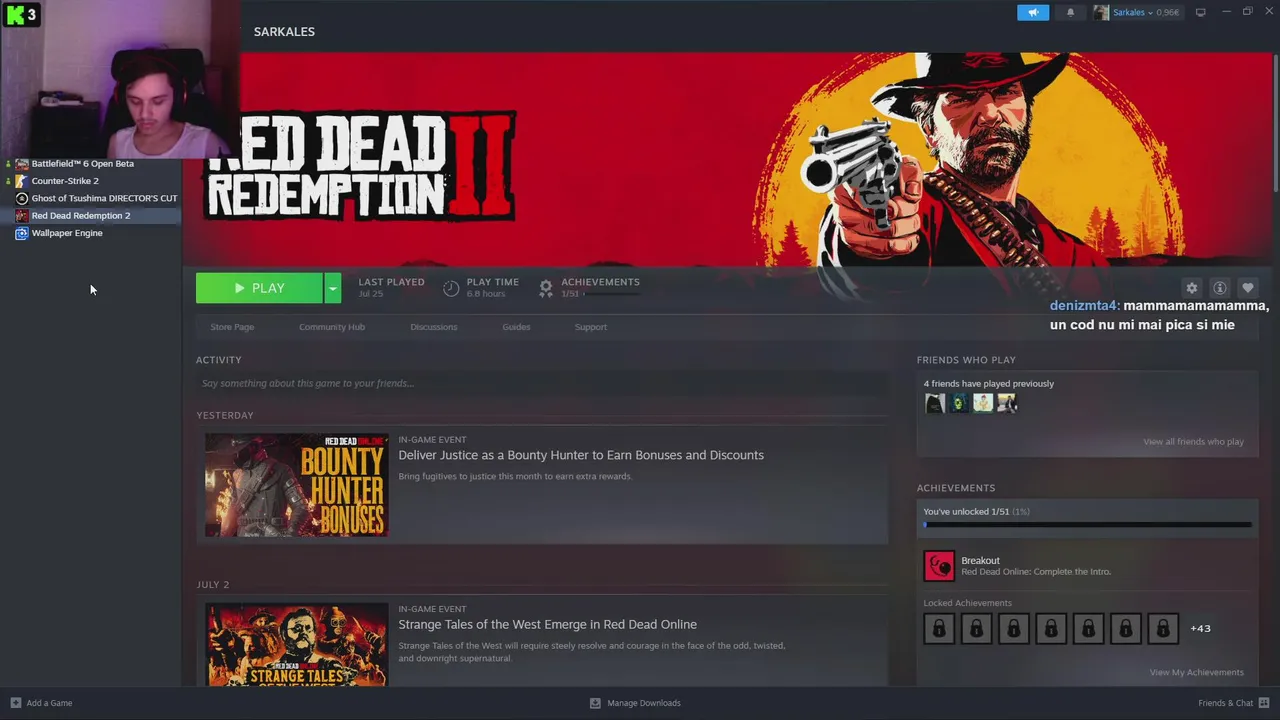Open the game info button
Image resolution: width=1280 pixels, height=720 pixels.
coord(1219,288)
